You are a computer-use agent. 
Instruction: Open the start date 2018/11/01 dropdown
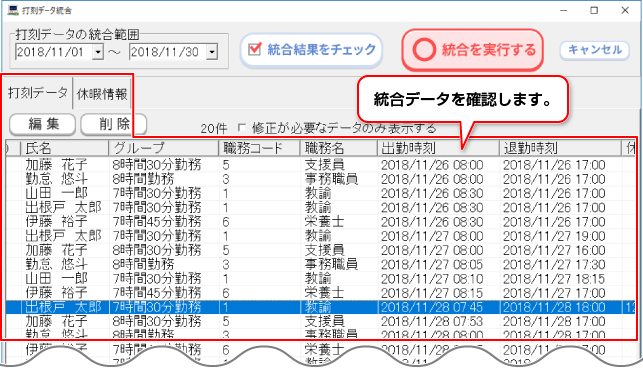[98, 52]
